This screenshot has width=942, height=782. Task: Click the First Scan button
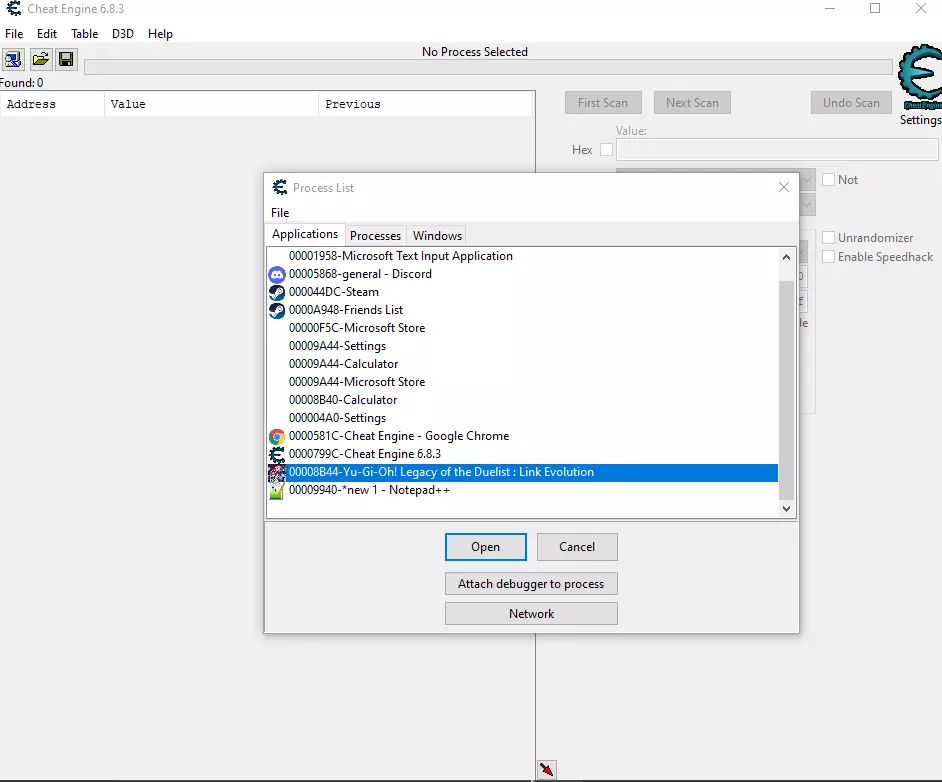pyautogui.click(x=603, y=103)
